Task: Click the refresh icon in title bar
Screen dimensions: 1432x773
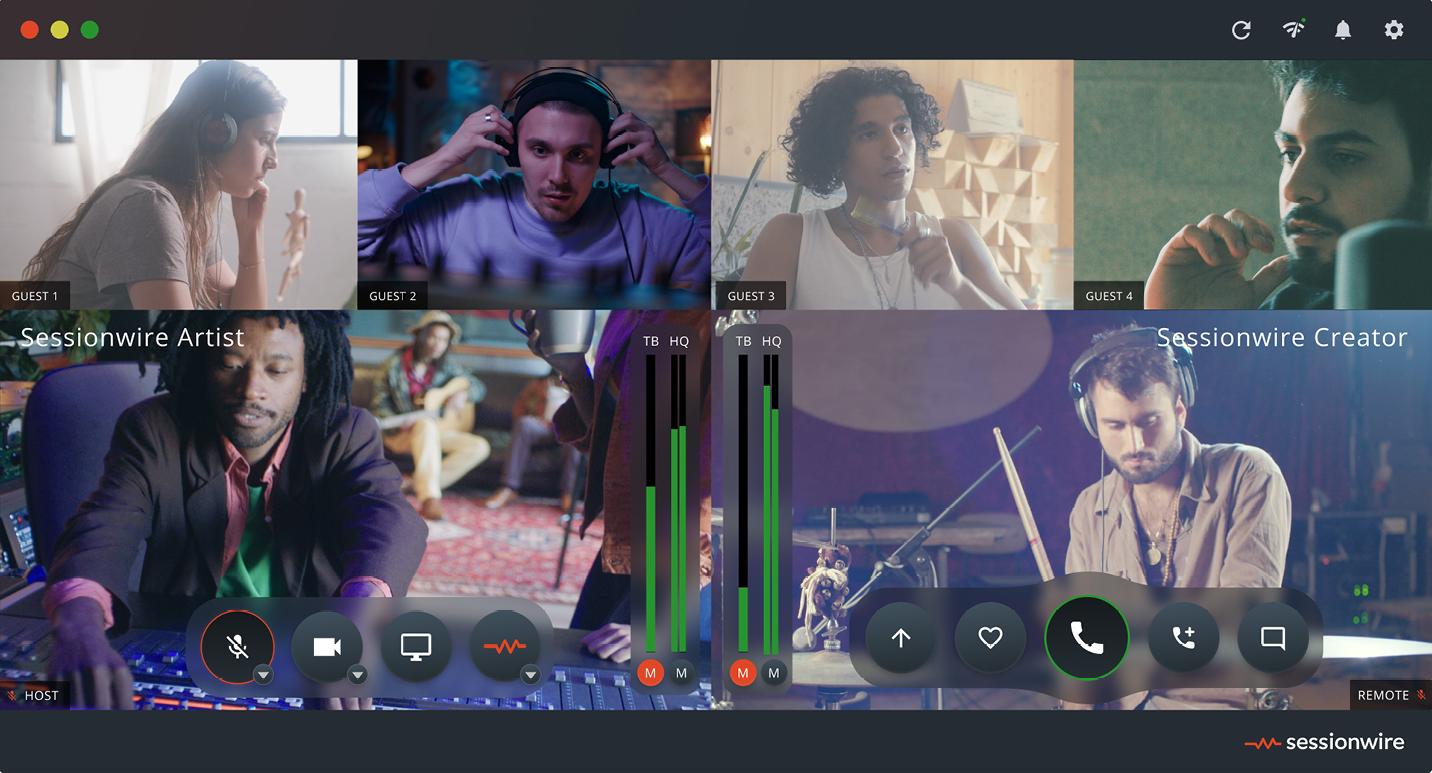Action: pos(1241,30)
